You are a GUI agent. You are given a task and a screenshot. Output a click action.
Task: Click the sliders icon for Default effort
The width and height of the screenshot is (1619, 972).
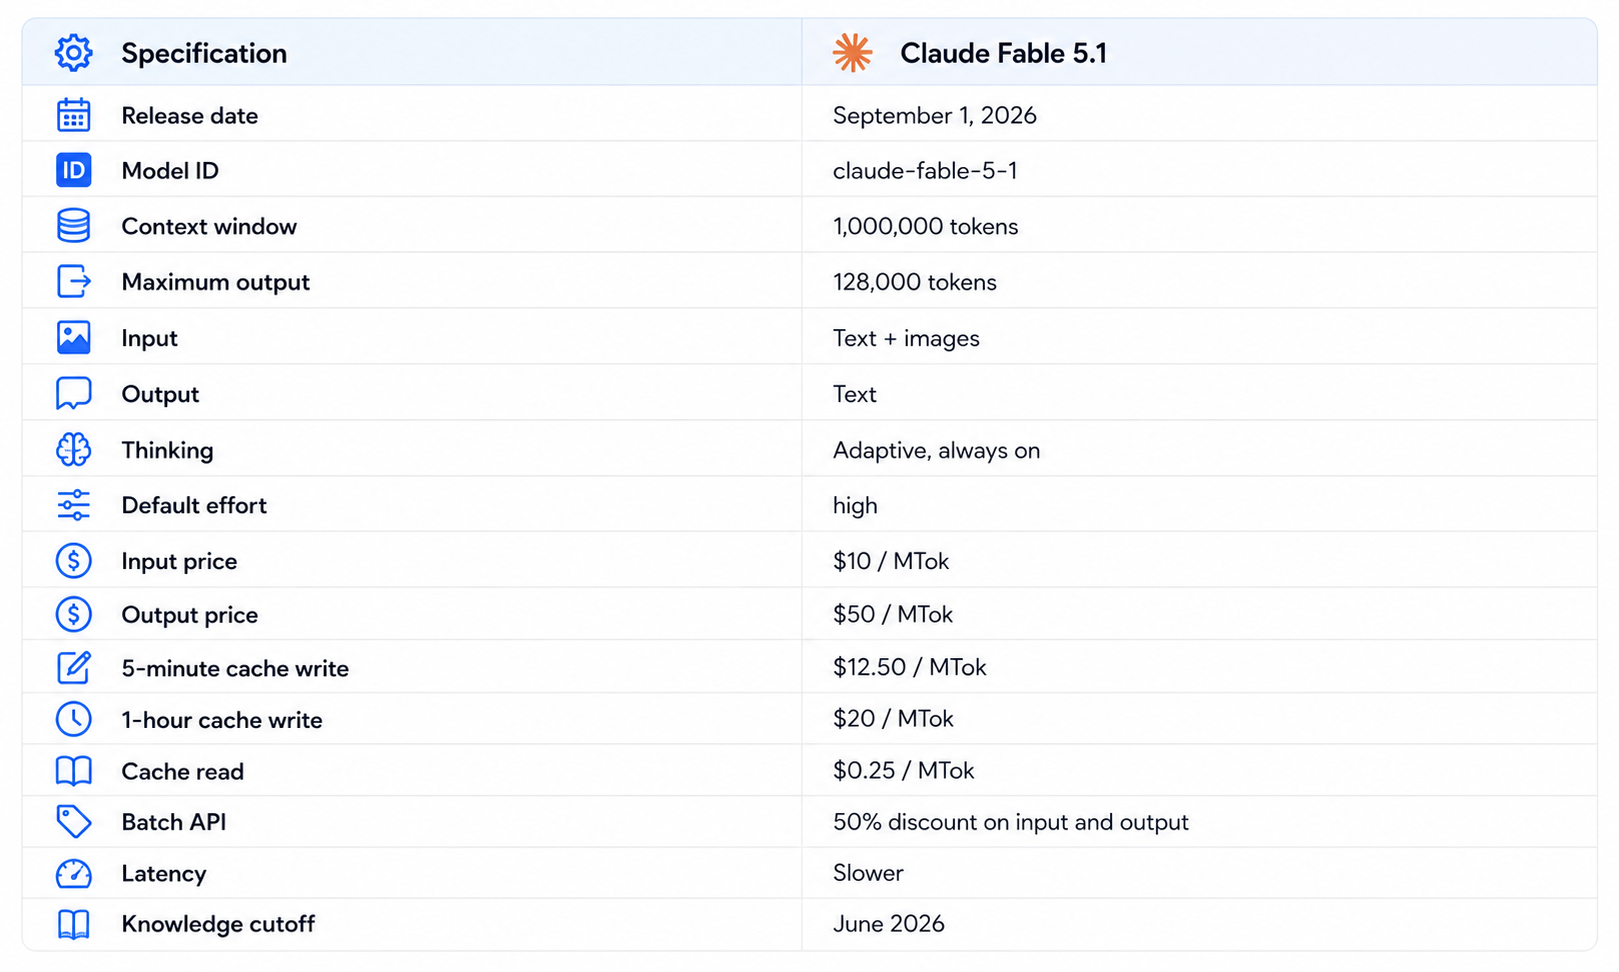[x=73, y=505]
